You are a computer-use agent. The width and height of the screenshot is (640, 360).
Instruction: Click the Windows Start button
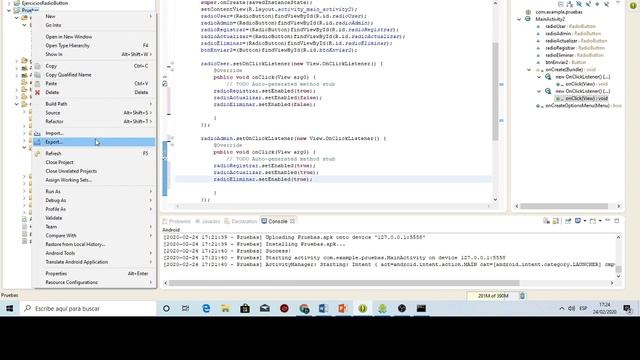point(9,309)
